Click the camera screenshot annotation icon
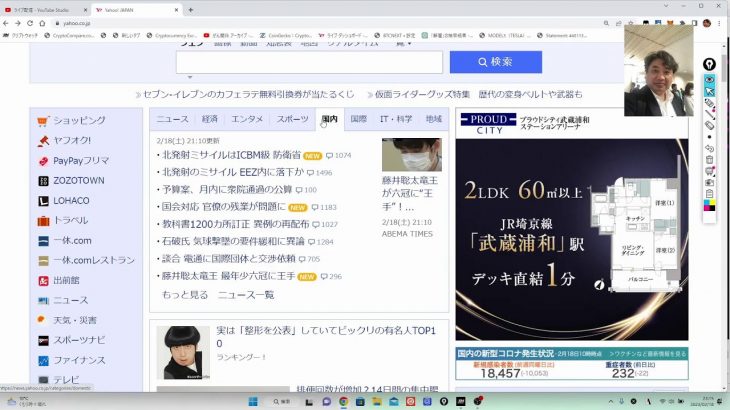This screenshot has height=410, width=730. click(709, 182)
